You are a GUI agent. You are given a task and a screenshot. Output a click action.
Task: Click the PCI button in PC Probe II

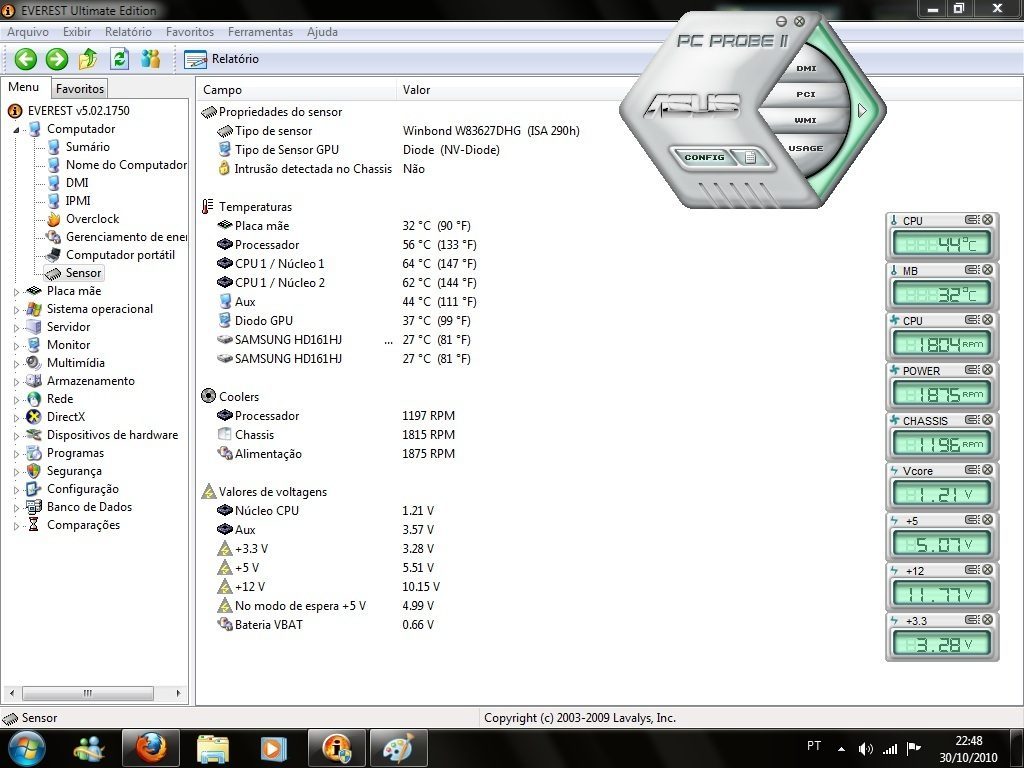click(x=806, y=94)
